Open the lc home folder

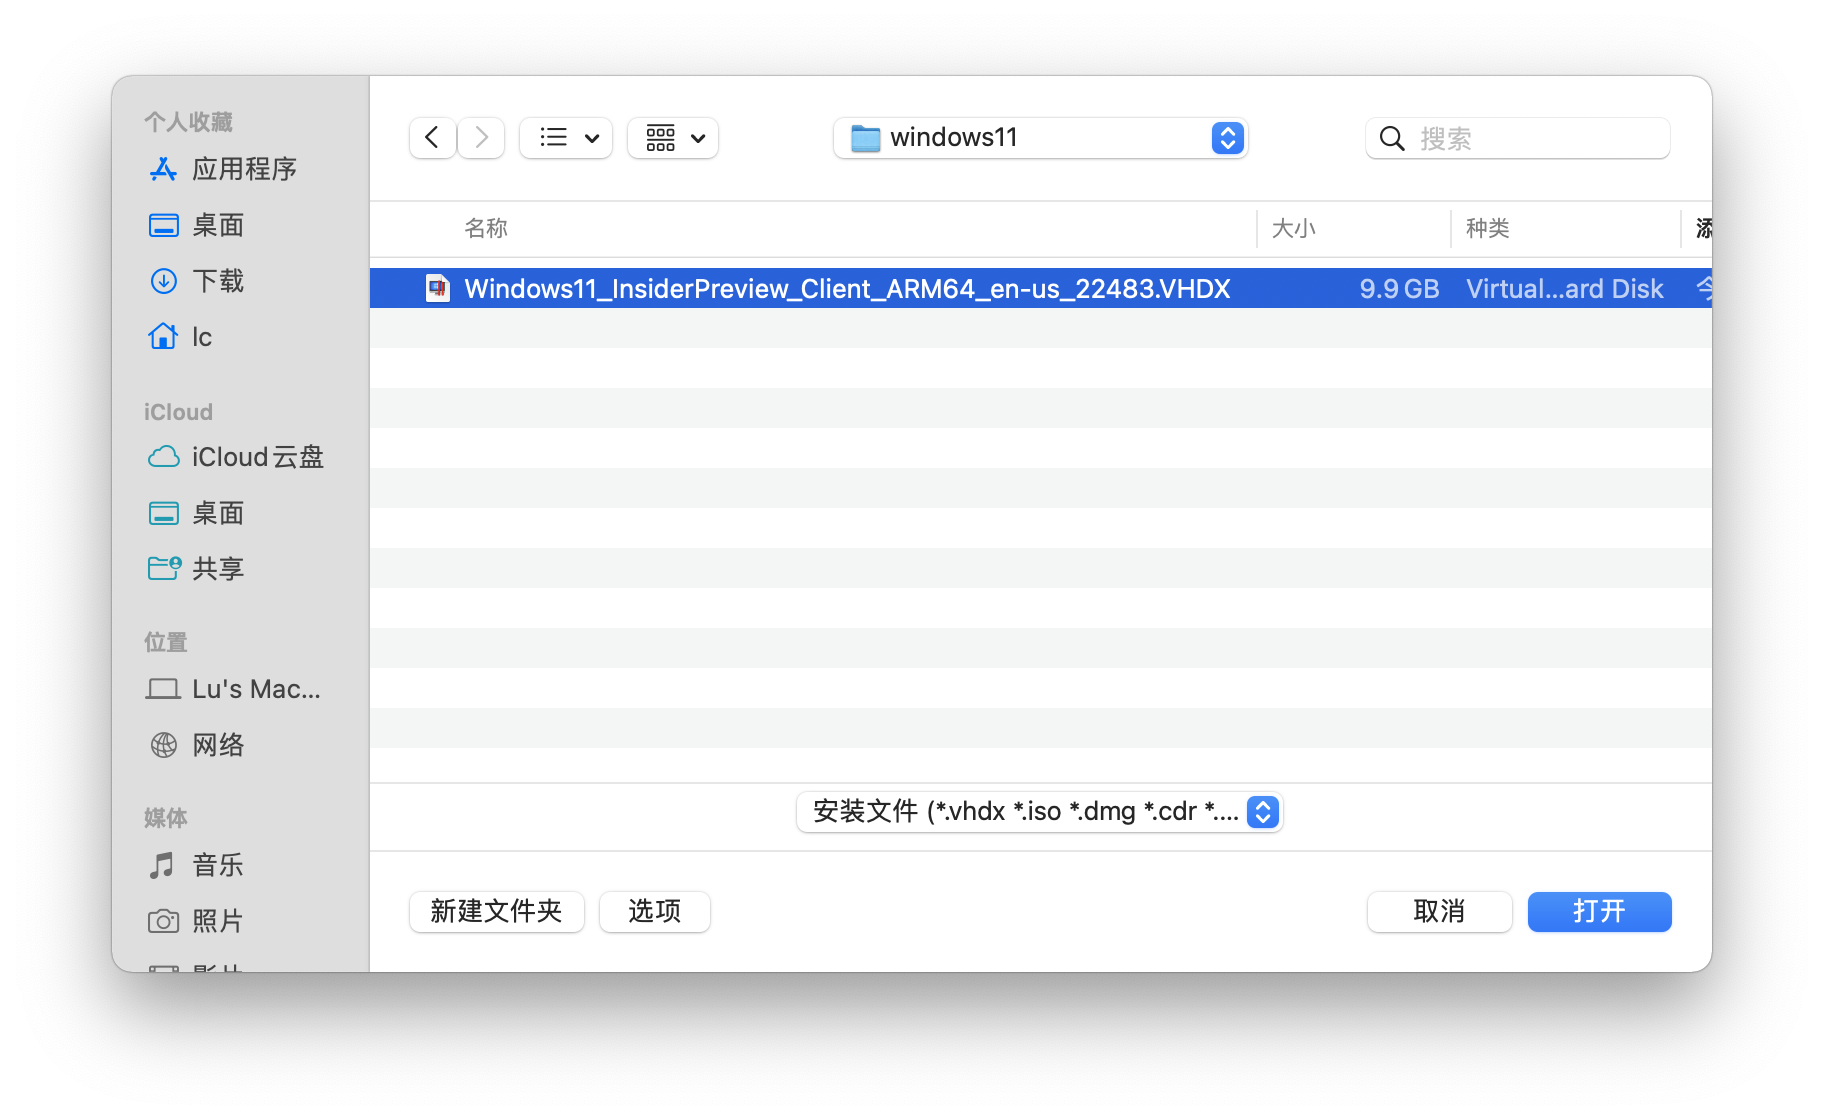201,337
